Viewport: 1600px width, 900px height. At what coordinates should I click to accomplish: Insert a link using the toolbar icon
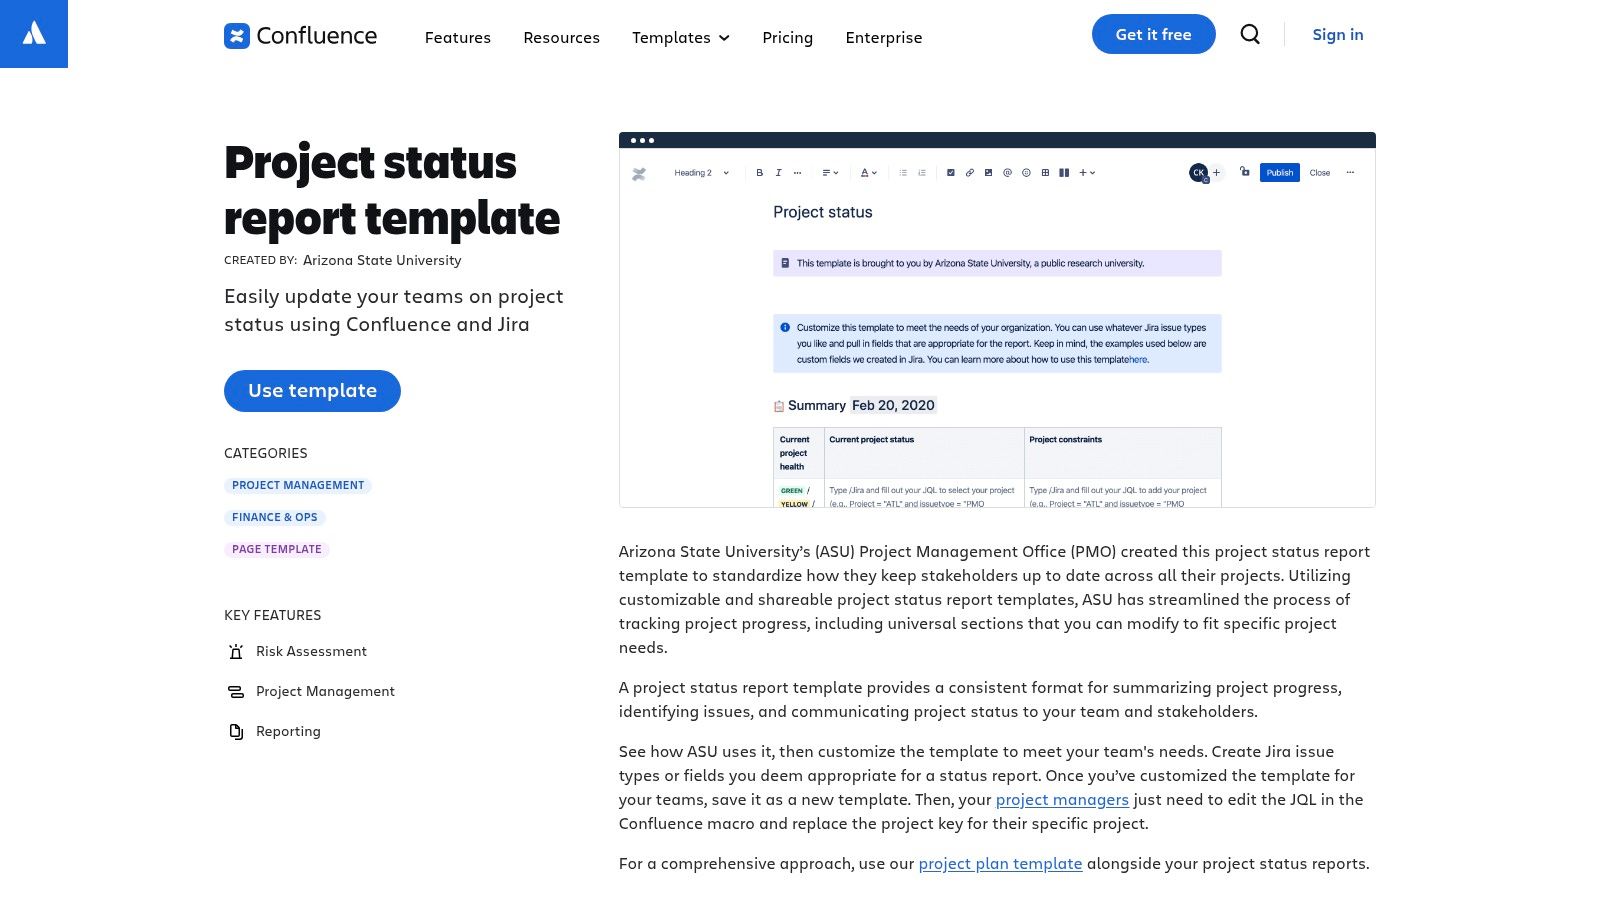pyautogui.click(x=969, y=172)
